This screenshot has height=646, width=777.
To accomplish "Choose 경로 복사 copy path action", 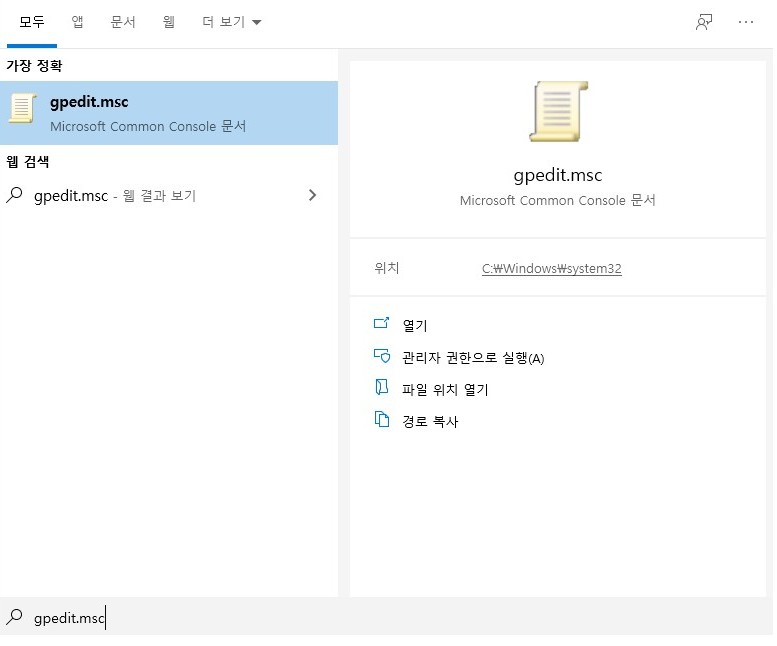I will [430, 422].
